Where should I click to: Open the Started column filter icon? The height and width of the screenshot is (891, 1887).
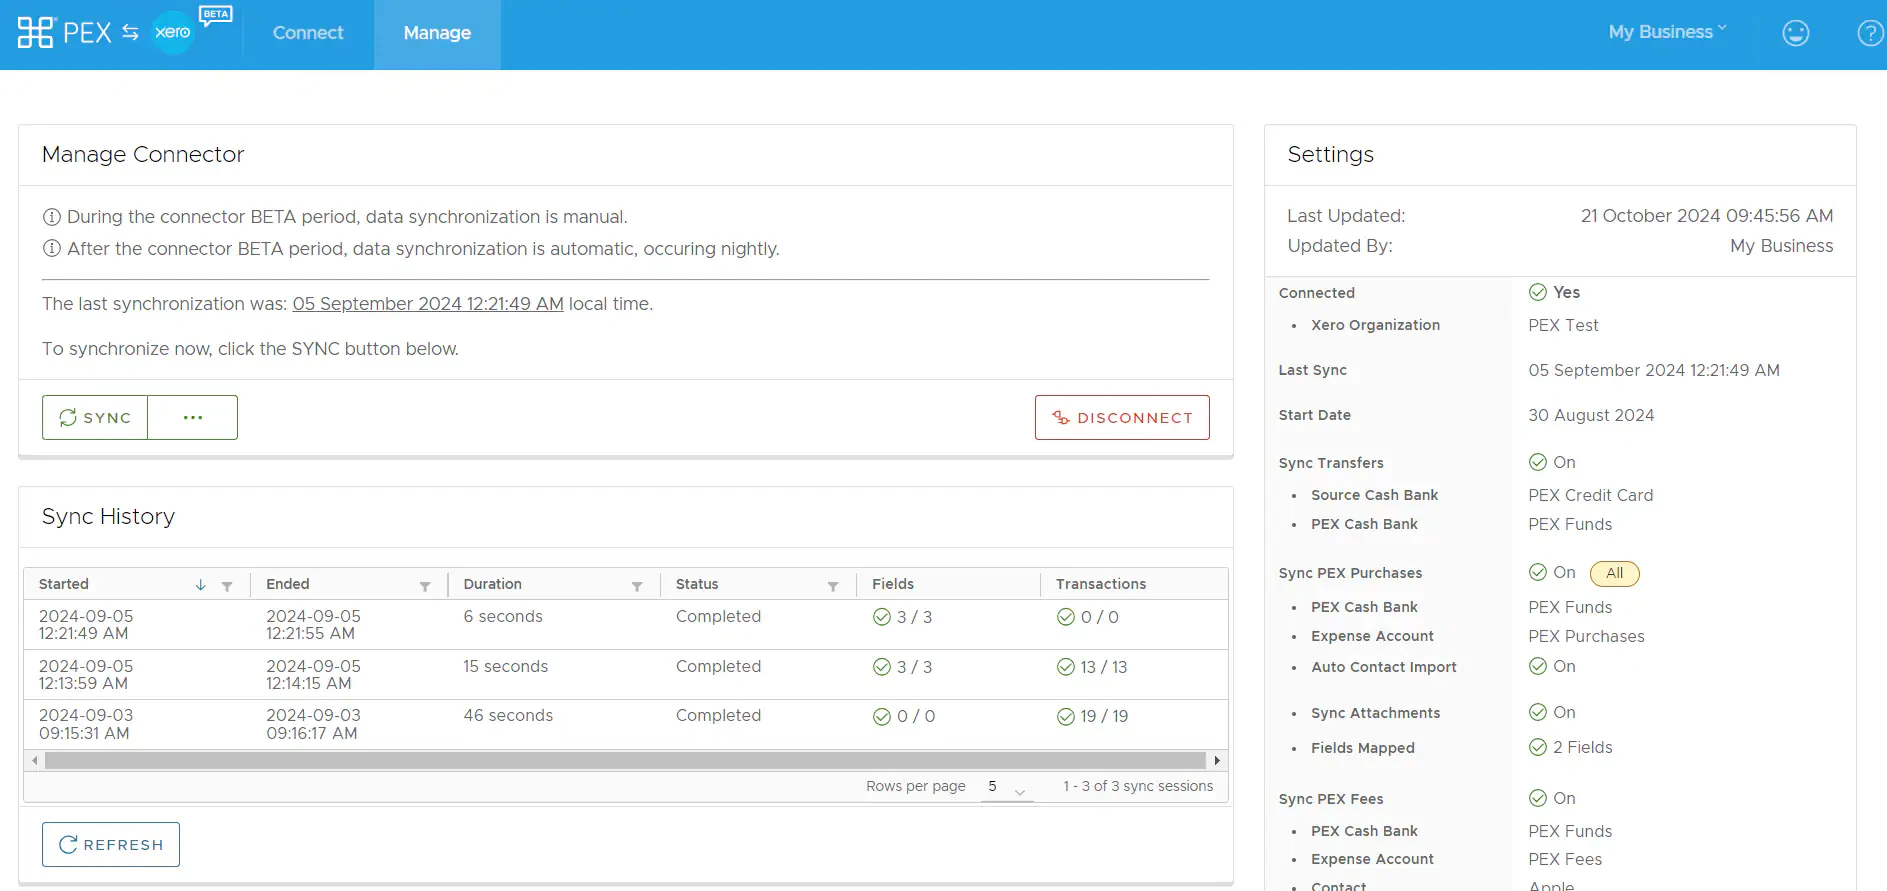[227, 586]
